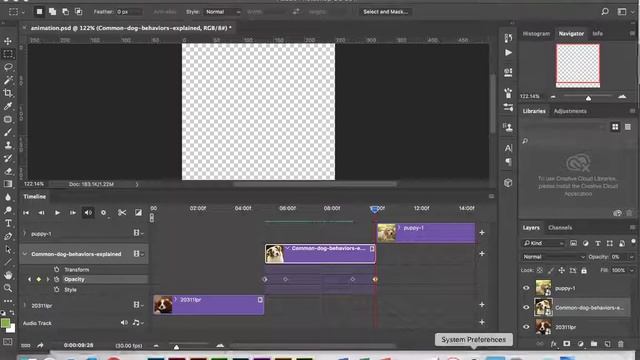Click the add layer mask icon
The width and height of the screenshot is (640, 360).
(567, 344)
